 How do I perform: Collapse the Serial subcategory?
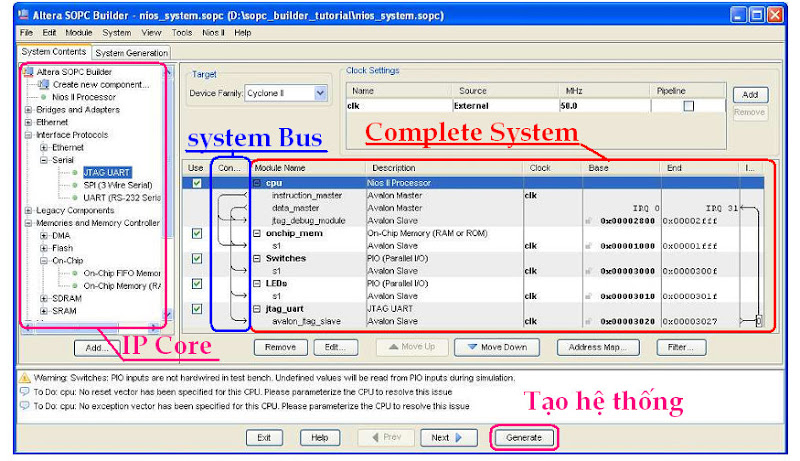click(x=44, y=160)
